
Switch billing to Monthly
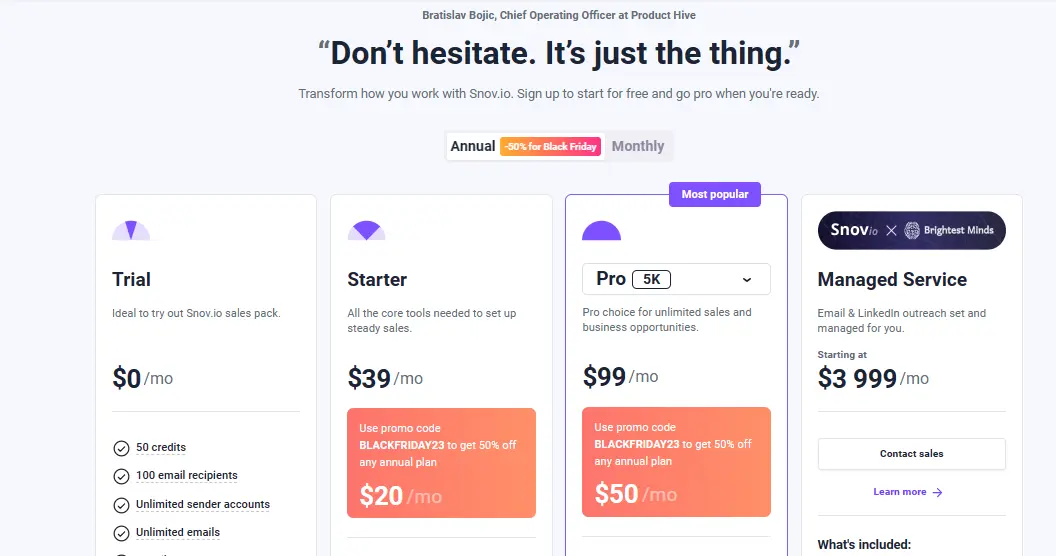coord(638,146)
